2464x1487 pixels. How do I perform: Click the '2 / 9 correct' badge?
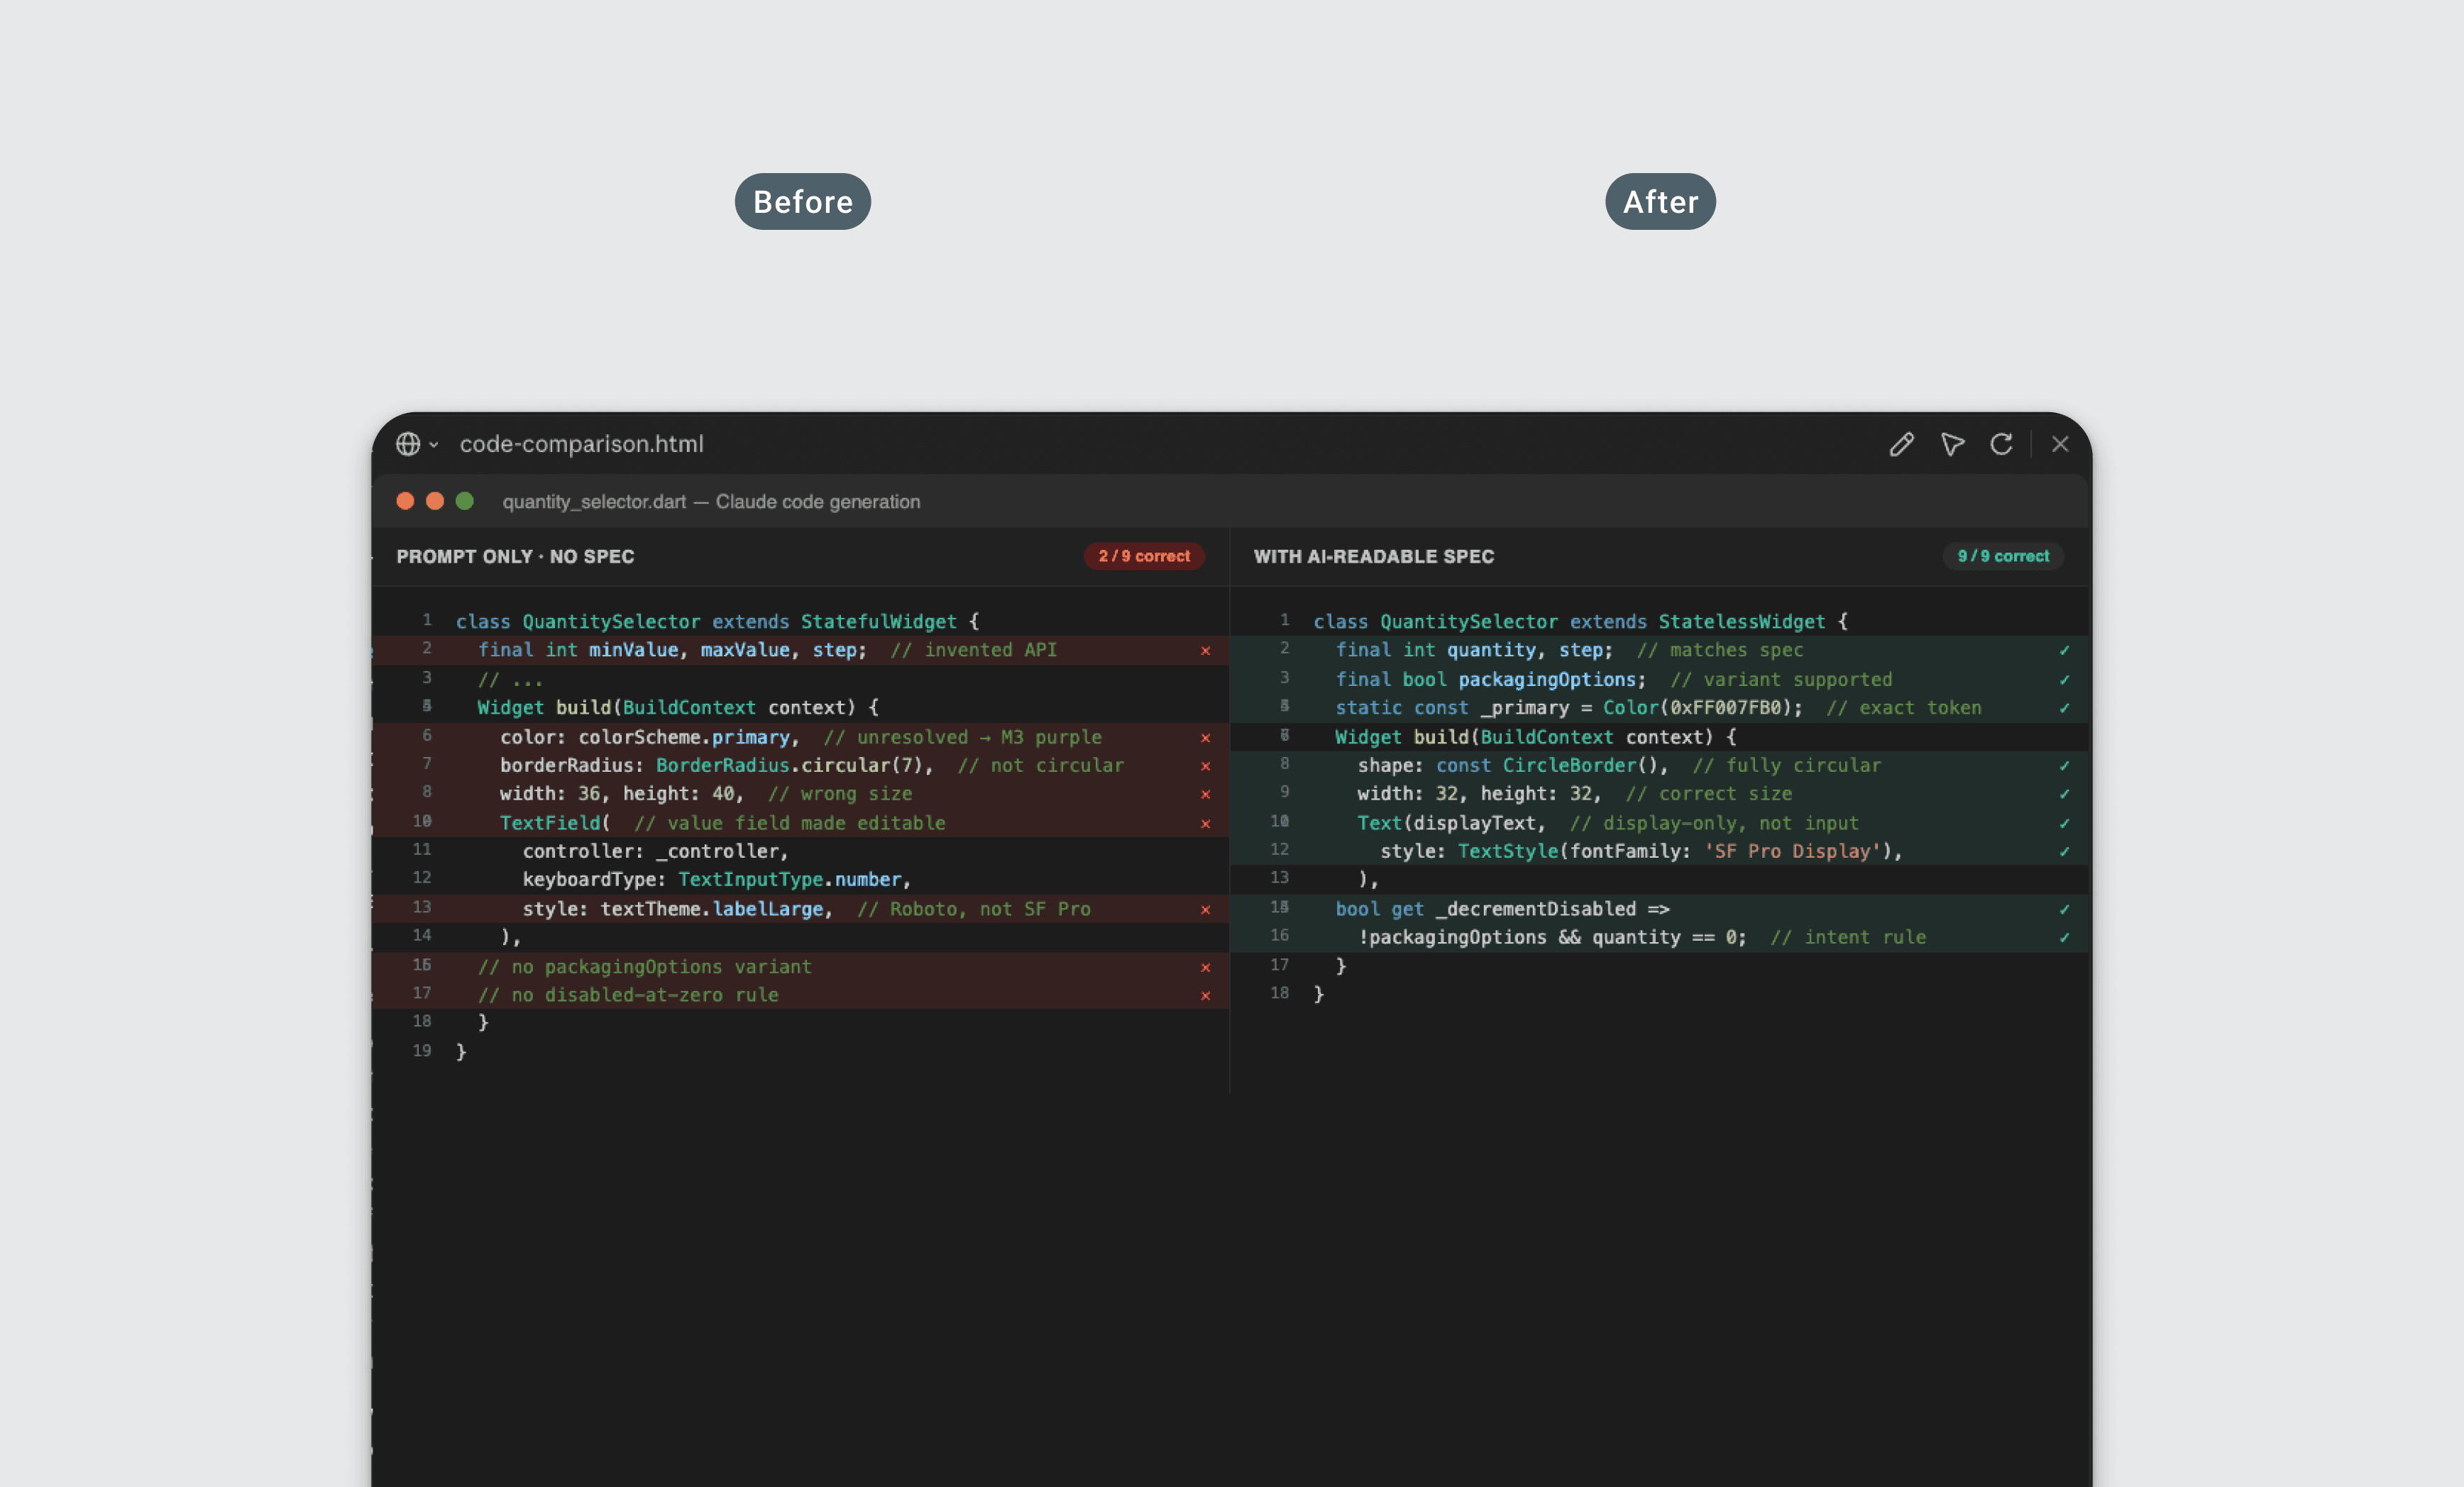pyautogui.click(x=1144, y=556)
